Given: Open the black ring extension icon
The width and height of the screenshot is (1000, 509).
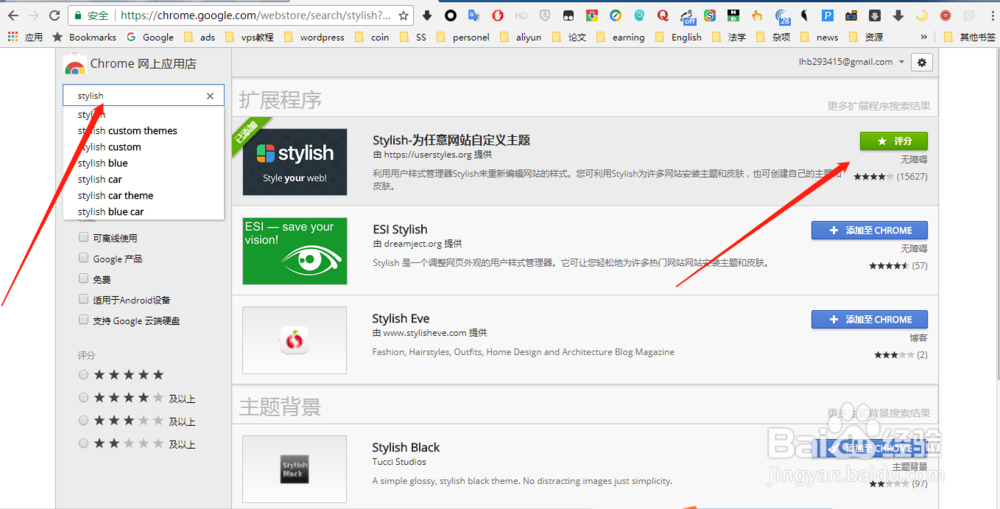Looking at the screenshot, I should tap(450, 15).
